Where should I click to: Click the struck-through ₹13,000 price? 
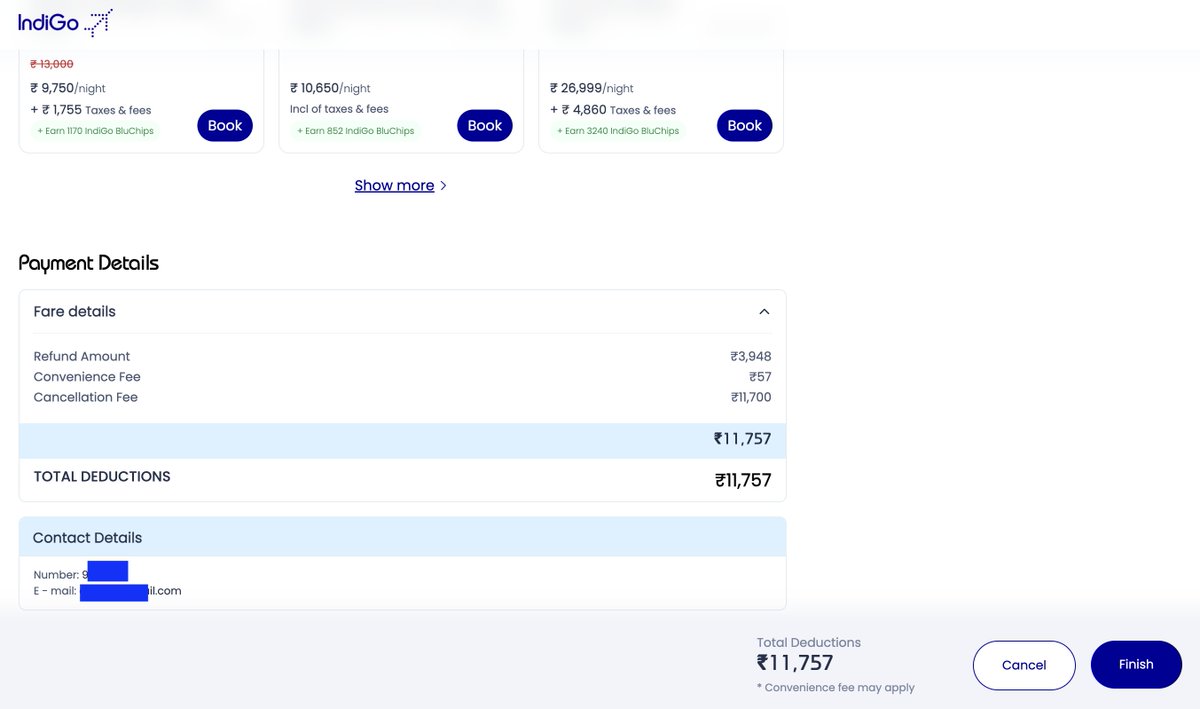52,64
